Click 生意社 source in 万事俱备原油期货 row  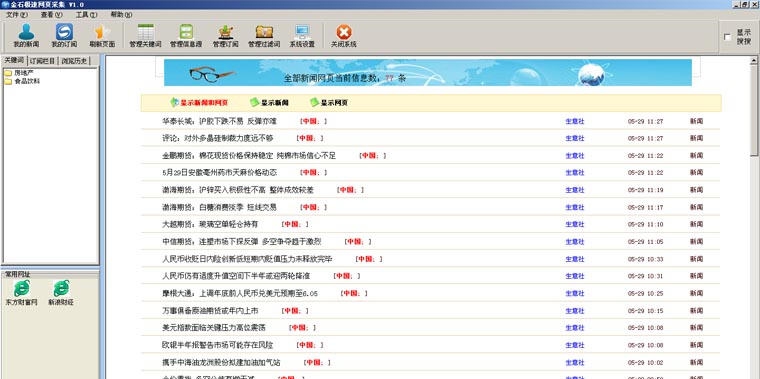(x=575, y=311)
